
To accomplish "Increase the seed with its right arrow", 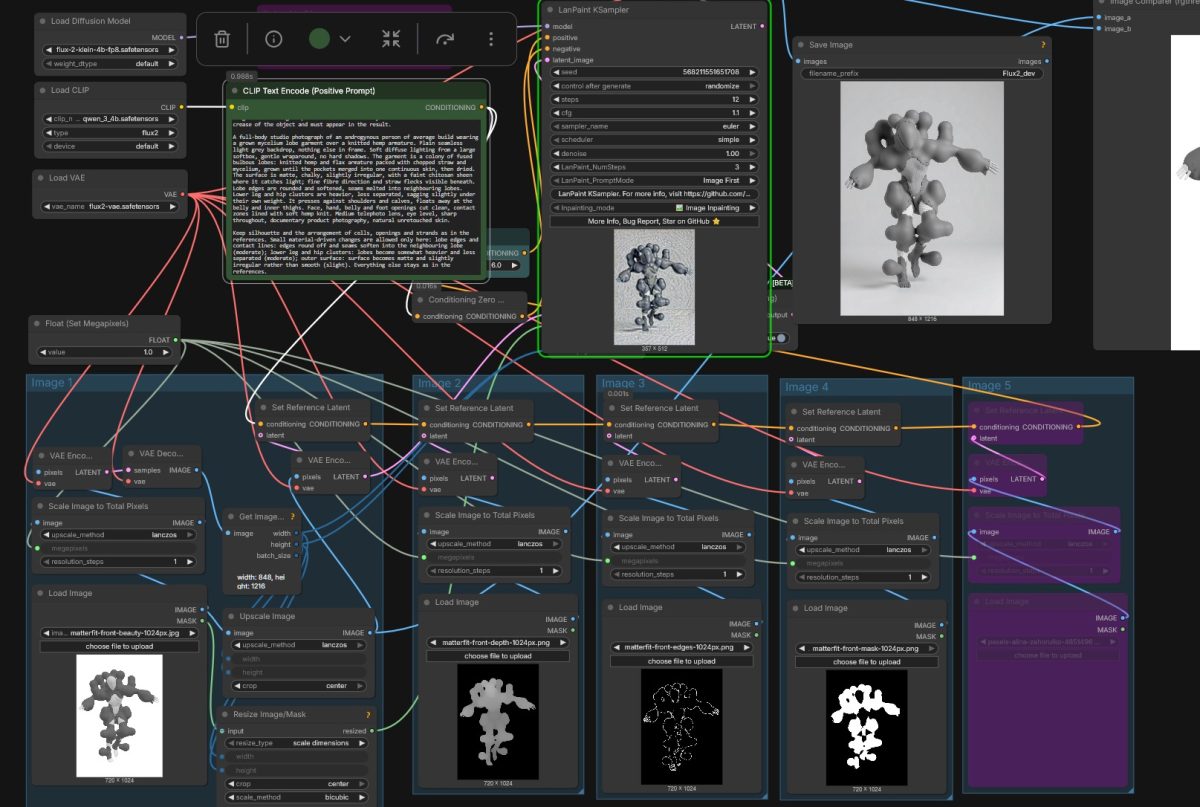I will pyautogui.click(x=753, y=72).
